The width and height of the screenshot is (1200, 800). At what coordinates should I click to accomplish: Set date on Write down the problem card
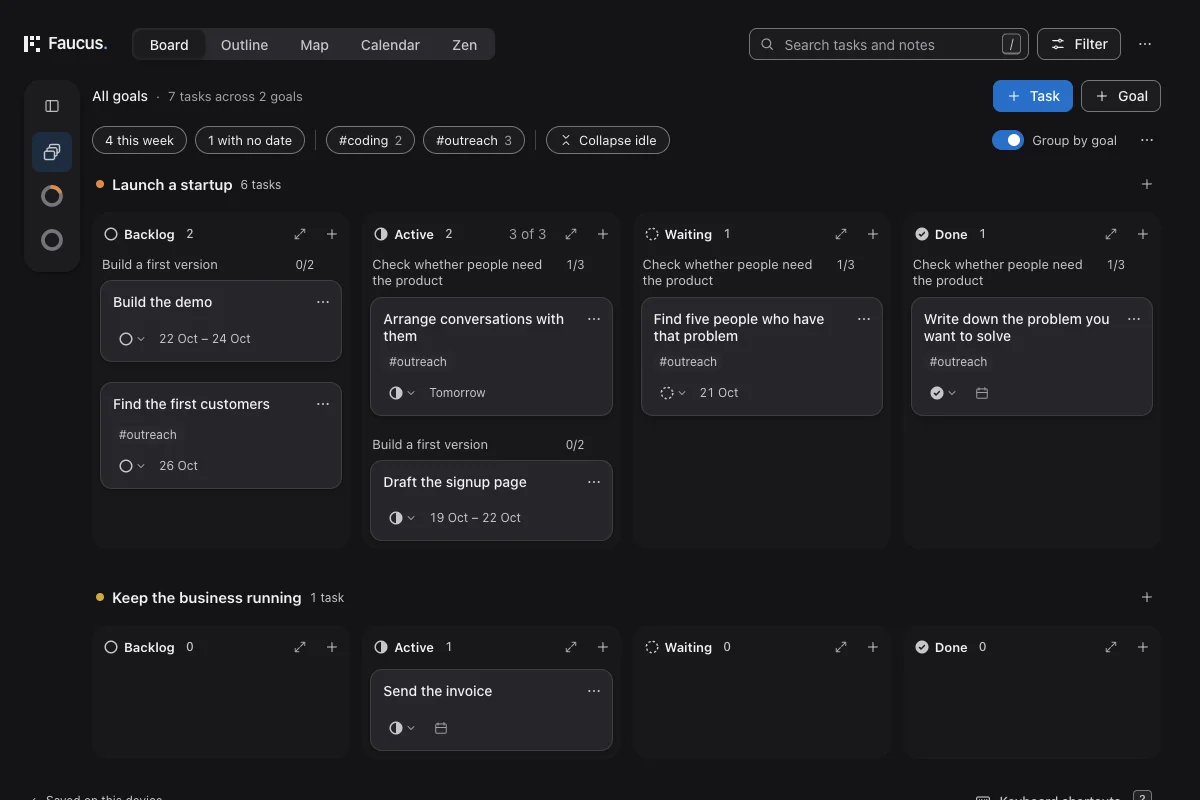[982, 393]
